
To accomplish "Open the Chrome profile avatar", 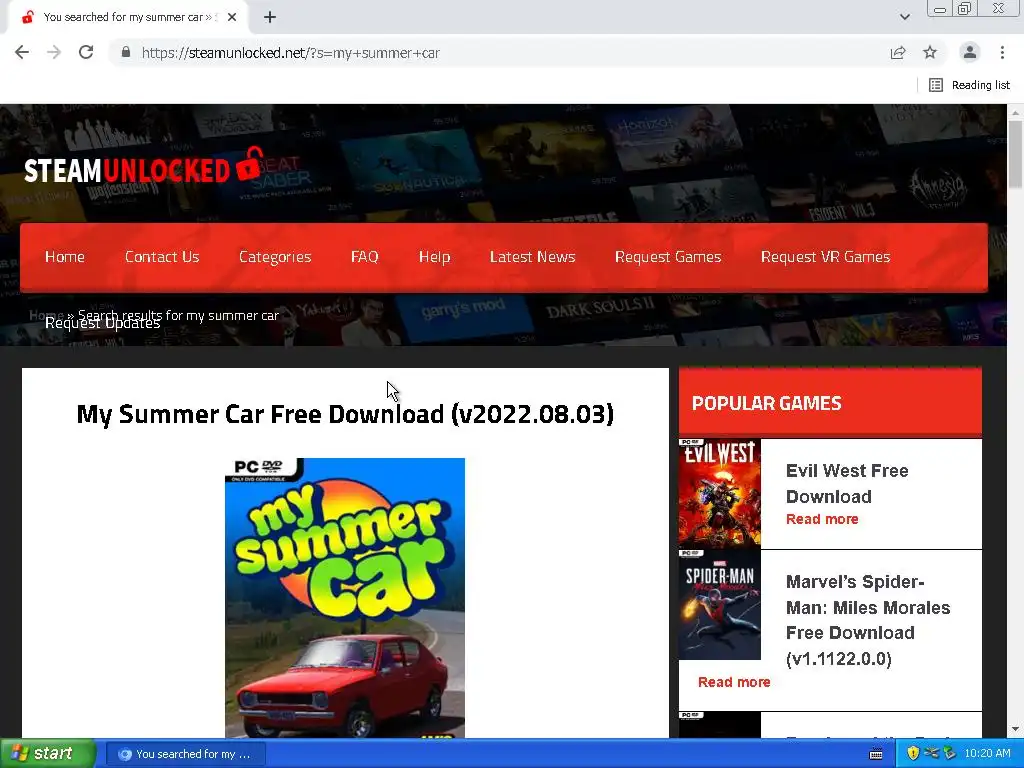I will click(x=970, y=52).
